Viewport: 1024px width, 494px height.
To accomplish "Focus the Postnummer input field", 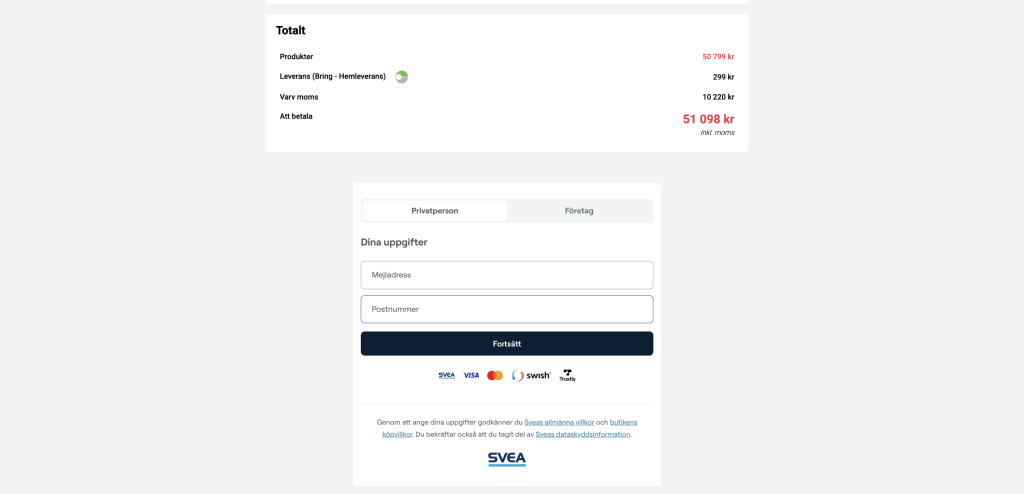I will click(x=507, y=309).
